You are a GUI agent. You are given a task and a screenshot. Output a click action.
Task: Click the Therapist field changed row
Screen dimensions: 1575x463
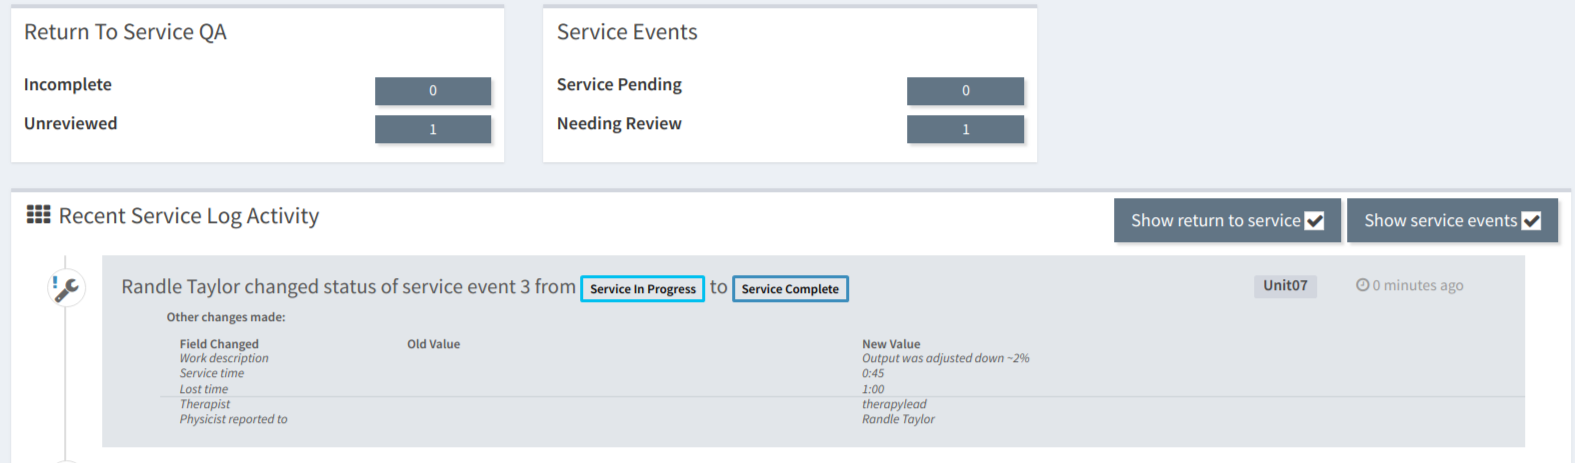pos(842,404)
